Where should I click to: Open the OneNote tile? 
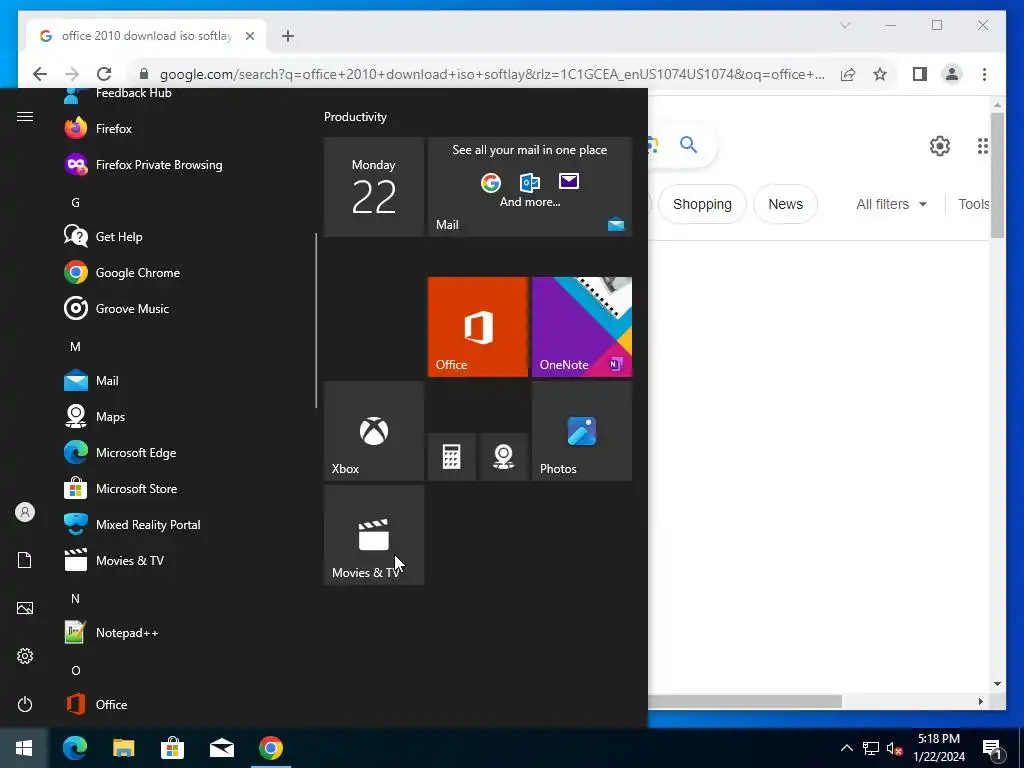pyautogui.click(x=582, y=327)
